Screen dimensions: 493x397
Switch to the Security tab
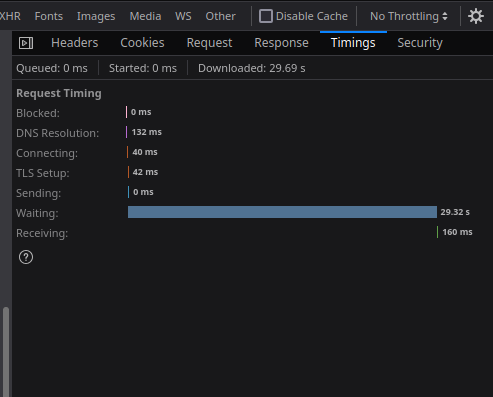(x=420, y=43)
